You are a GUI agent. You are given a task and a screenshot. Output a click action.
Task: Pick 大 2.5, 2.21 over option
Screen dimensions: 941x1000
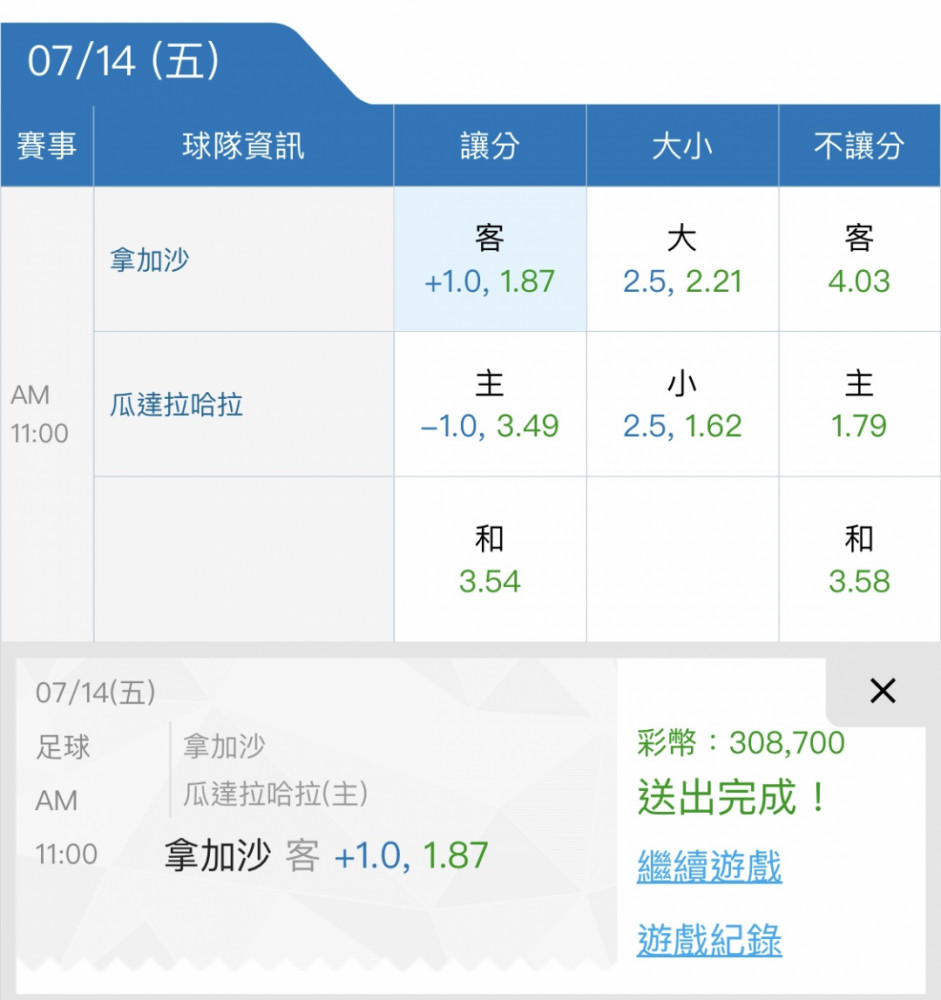click(x=682, y=259)
